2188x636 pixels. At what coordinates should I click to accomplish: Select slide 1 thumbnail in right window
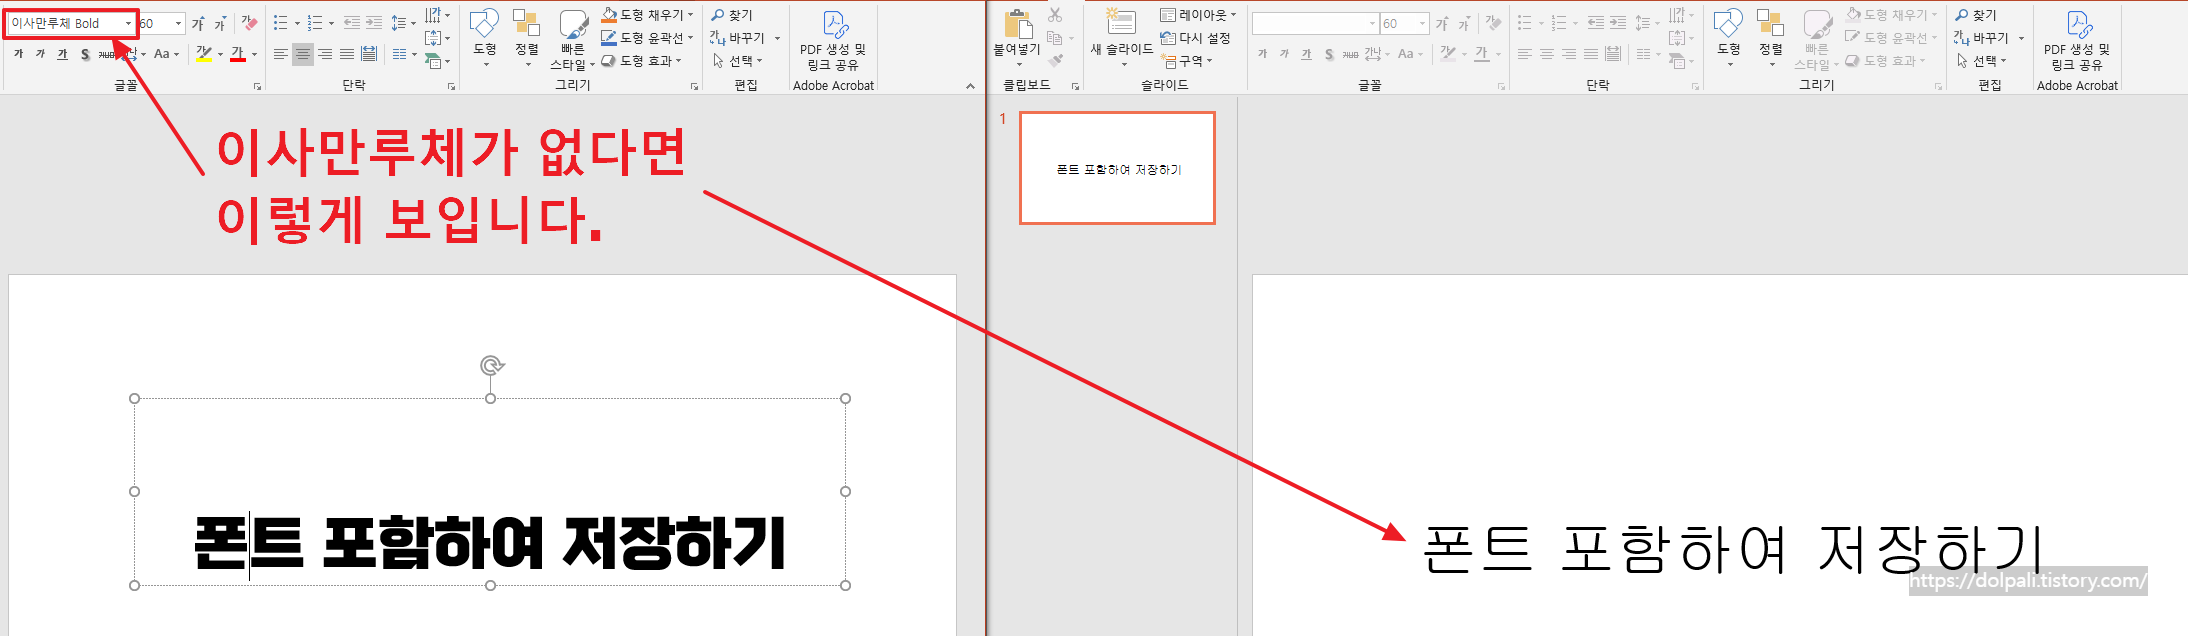click(1117, 168)
